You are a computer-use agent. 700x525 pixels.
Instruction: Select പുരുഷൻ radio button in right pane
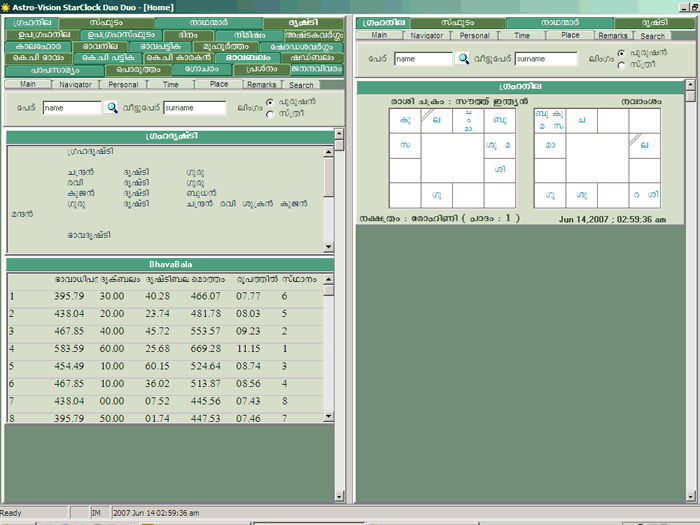pos(621,53)
